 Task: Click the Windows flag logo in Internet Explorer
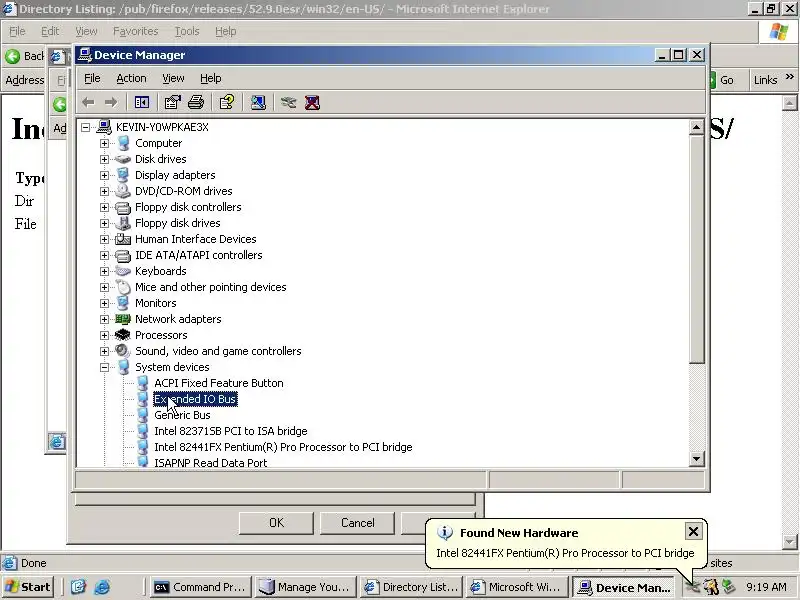click(x=778, y=32)
